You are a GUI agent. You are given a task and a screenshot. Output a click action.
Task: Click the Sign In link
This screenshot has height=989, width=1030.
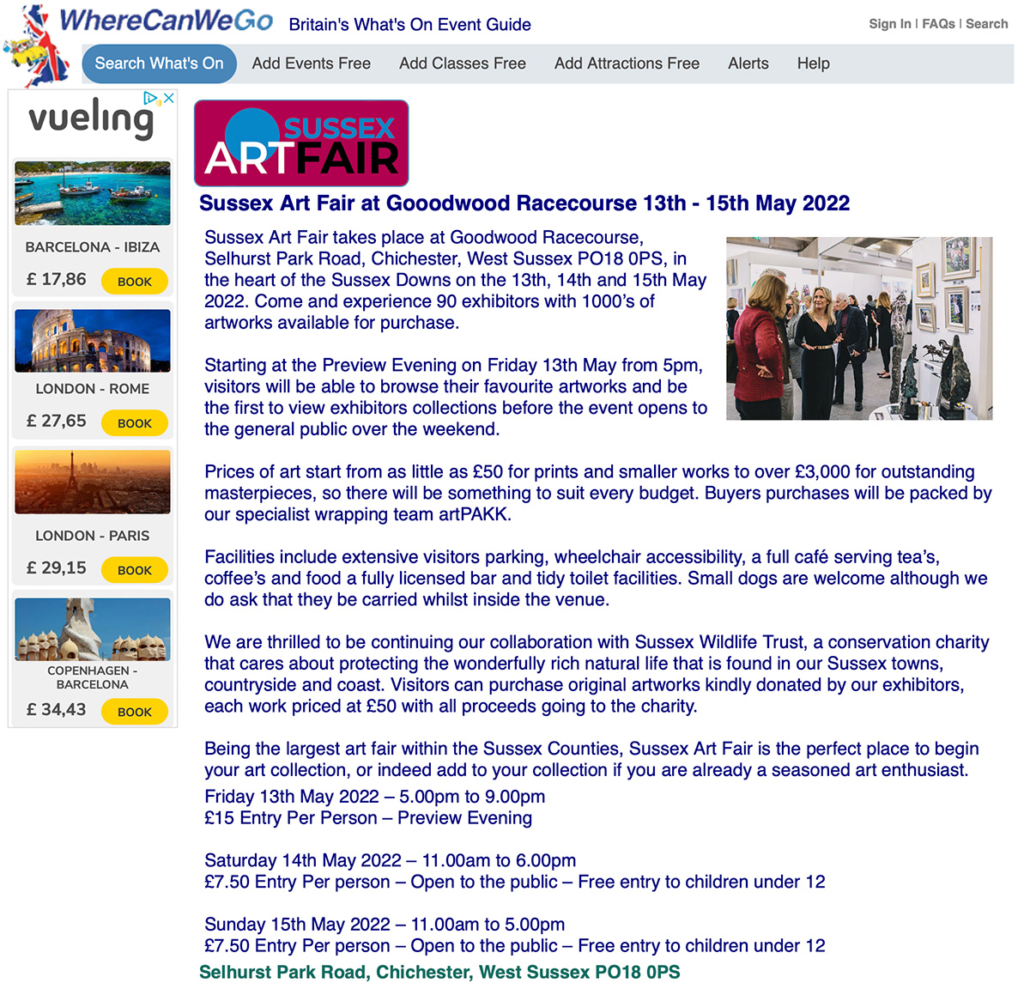click(x=889, y=24)
